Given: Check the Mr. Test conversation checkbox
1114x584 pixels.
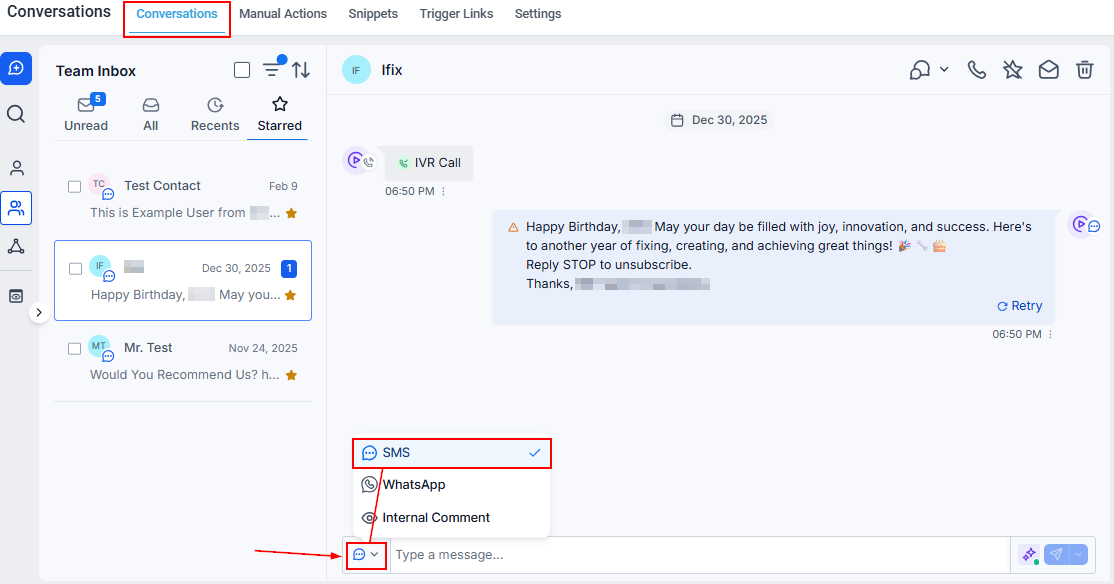Looking at the screenshot, I should [x=75, y=349].
